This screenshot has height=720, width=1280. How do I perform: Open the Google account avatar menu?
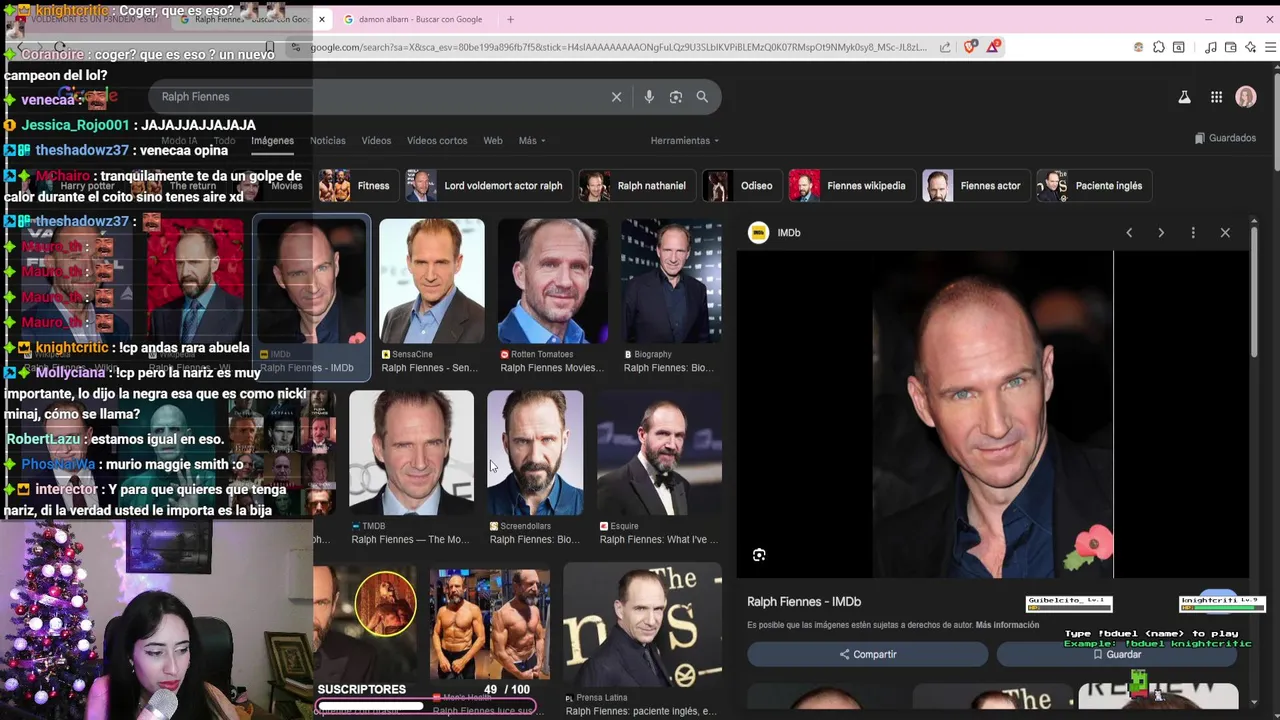pos(1246,97)
